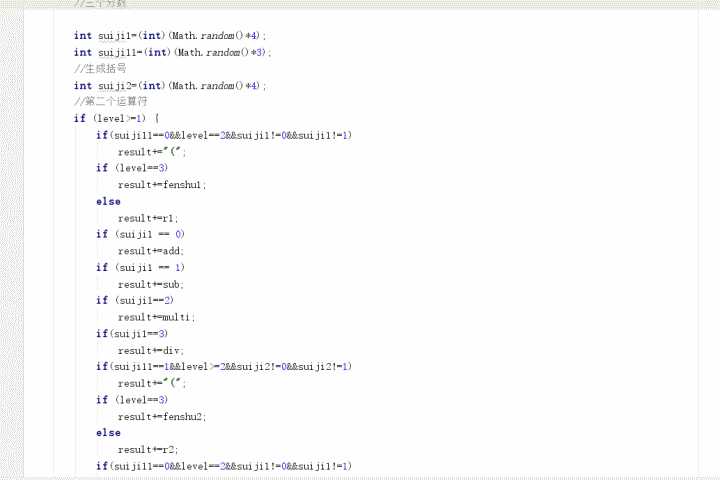Click 'else' directly above 'result+=r1;'
720x480 pixels.
point(108,202)
